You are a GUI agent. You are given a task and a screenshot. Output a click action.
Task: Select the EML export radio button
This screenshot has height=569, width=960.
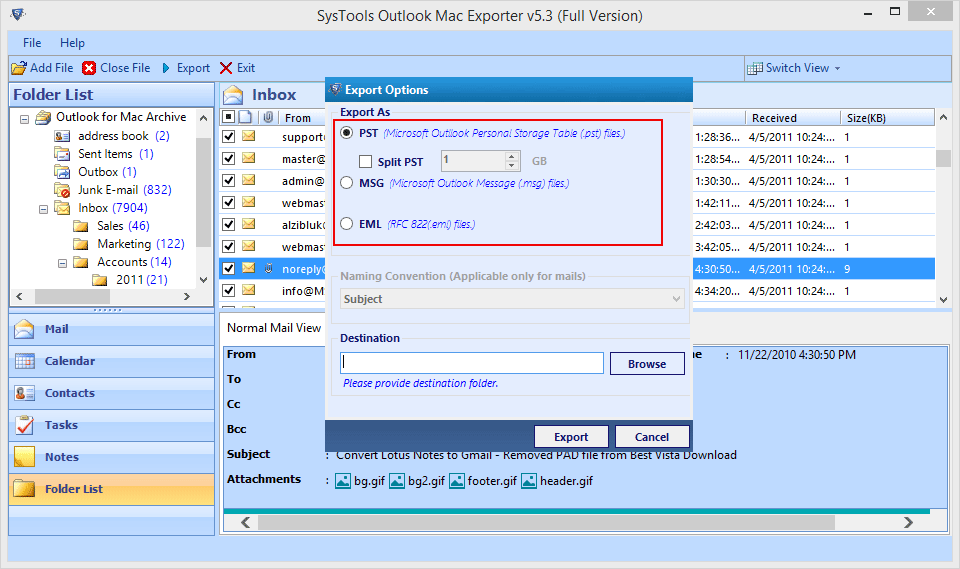[x=347, y=224]
